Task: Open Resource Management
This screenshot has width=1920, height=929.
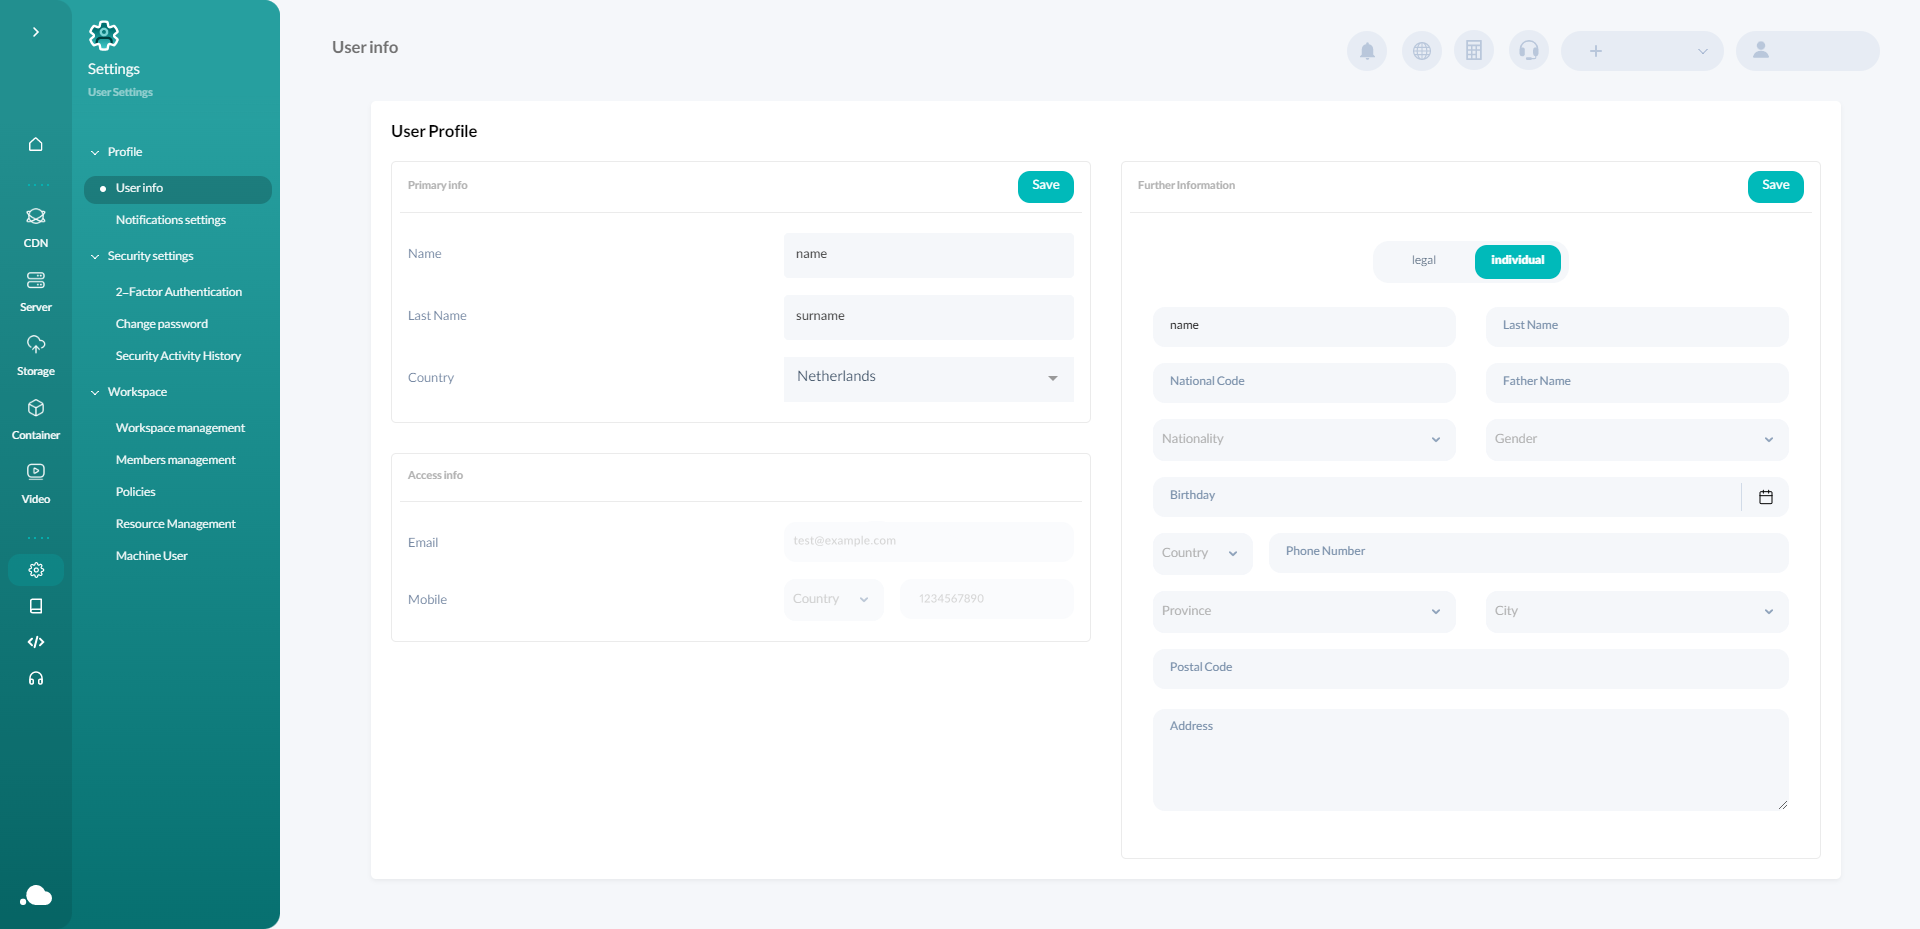Action: tap(176, 524)
